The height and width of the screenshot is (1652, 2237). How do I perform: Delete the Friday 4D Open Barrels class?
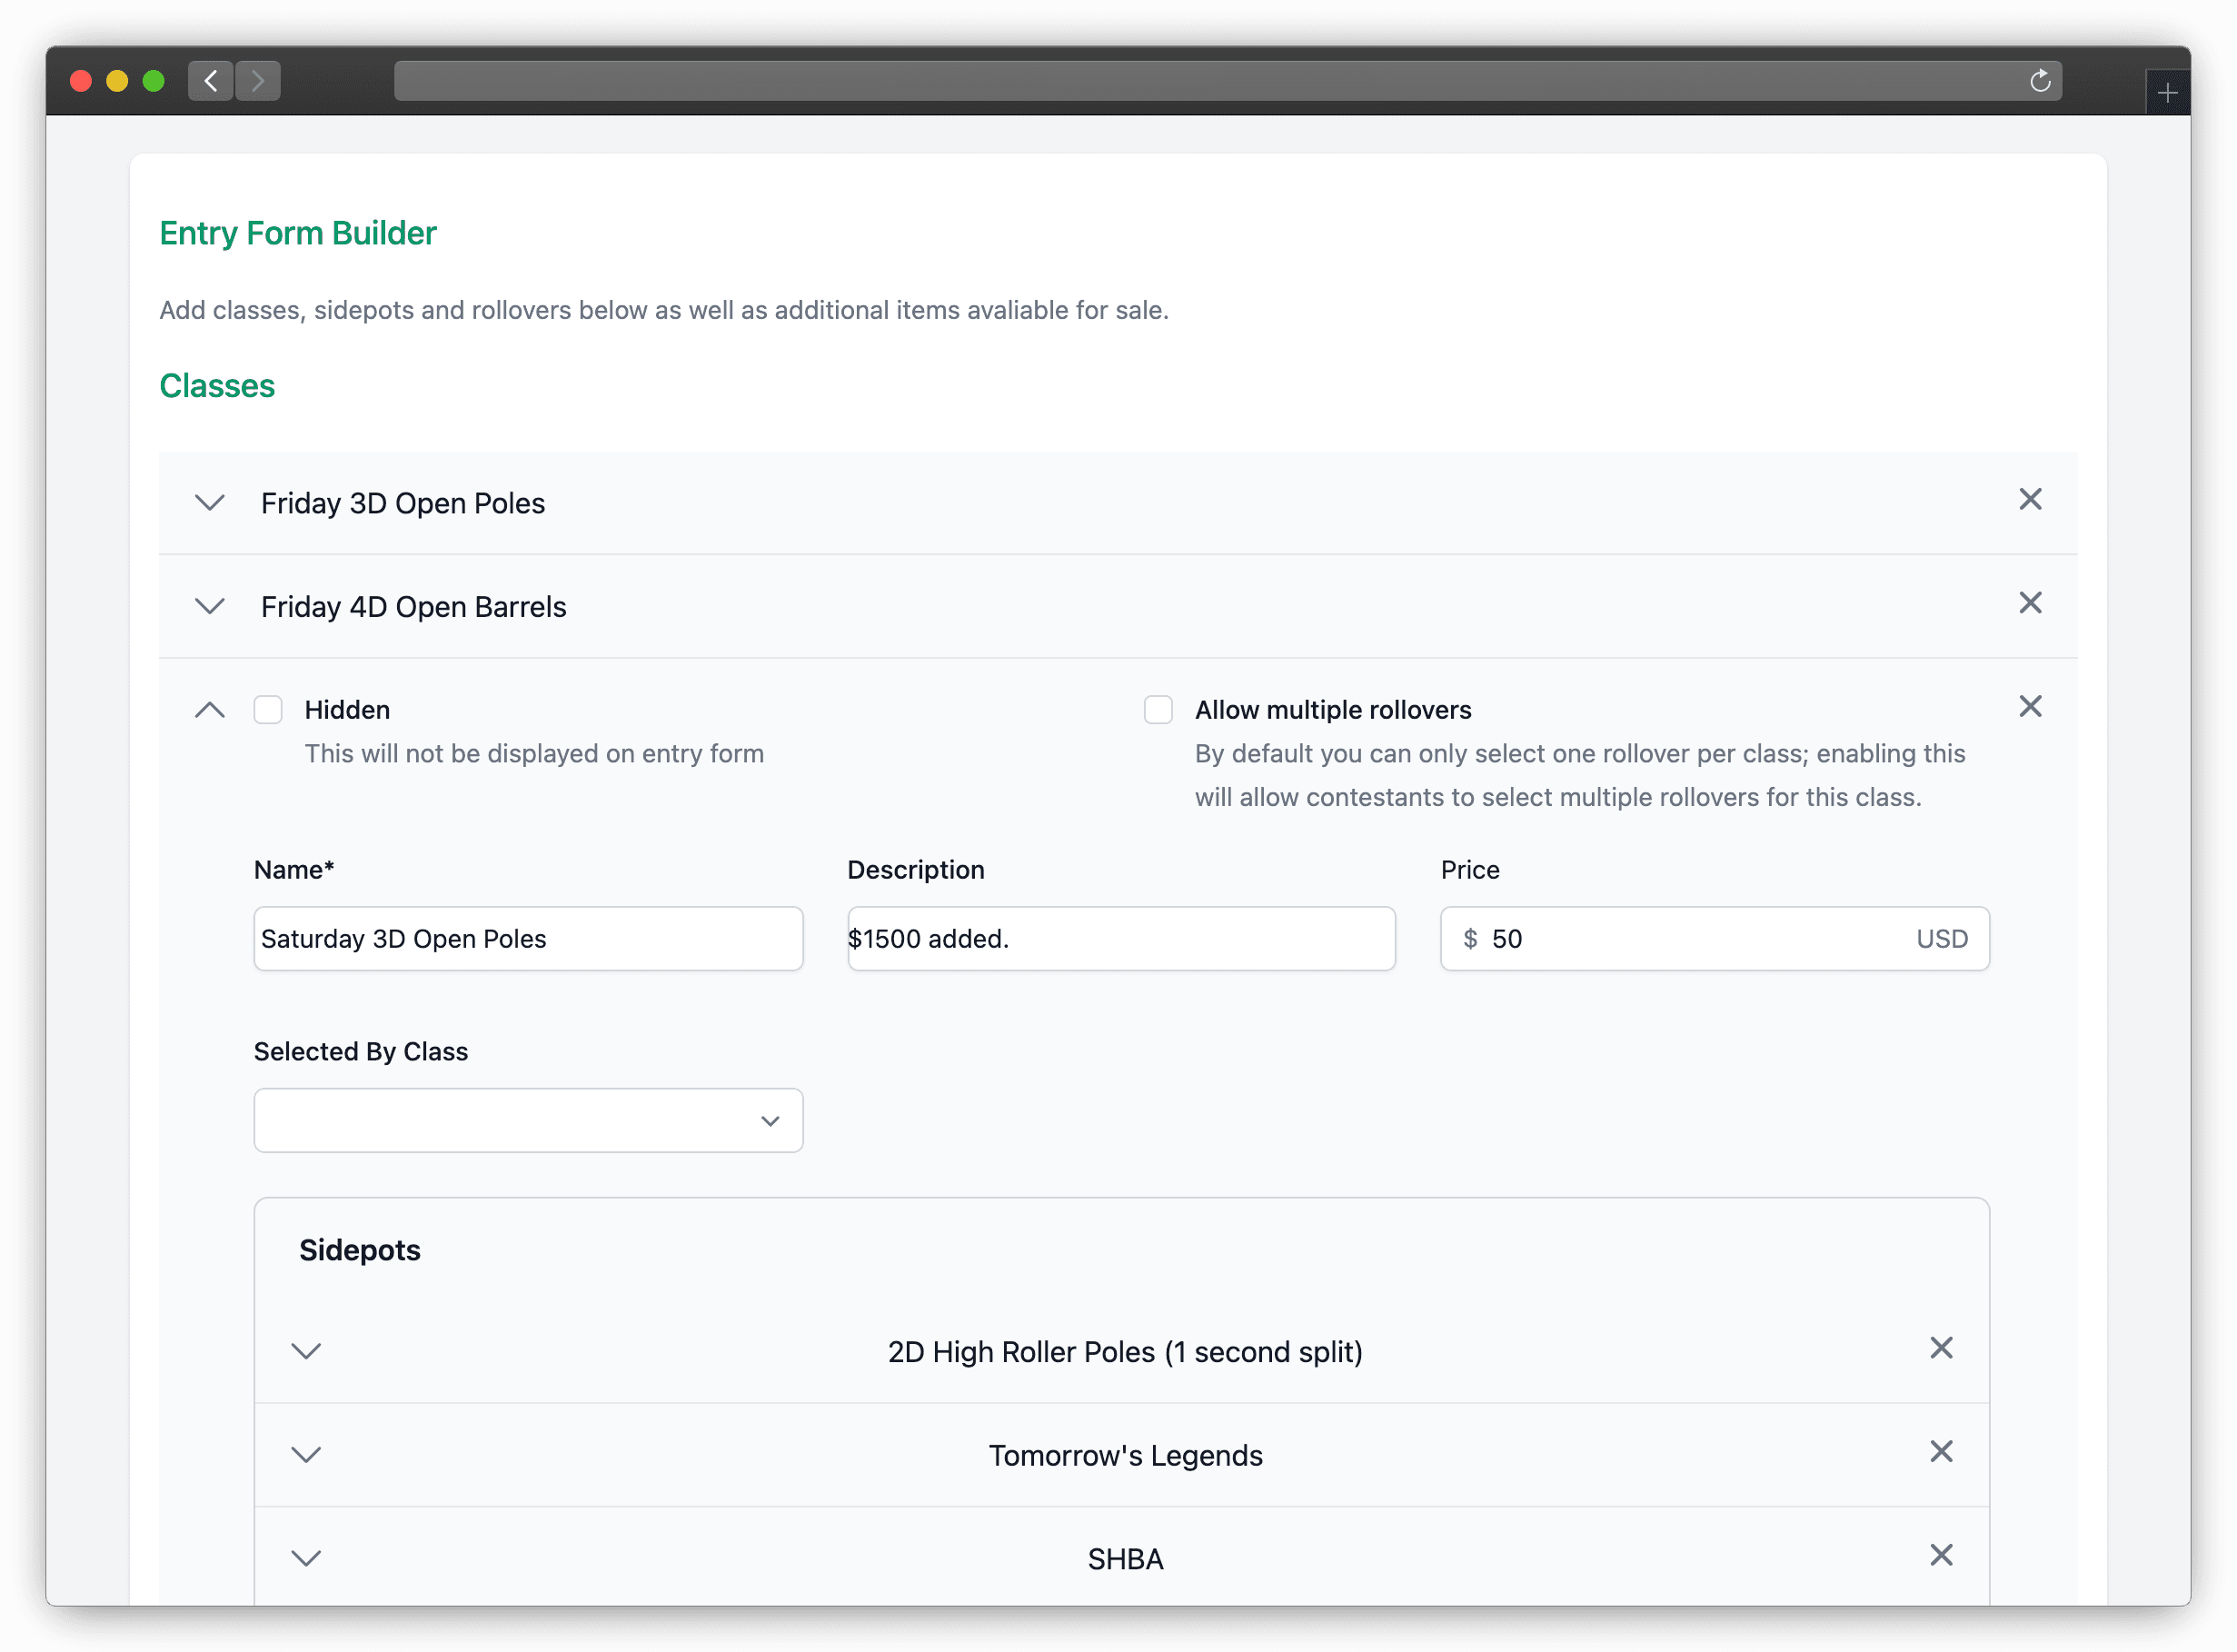click(x=2029, y=603)
